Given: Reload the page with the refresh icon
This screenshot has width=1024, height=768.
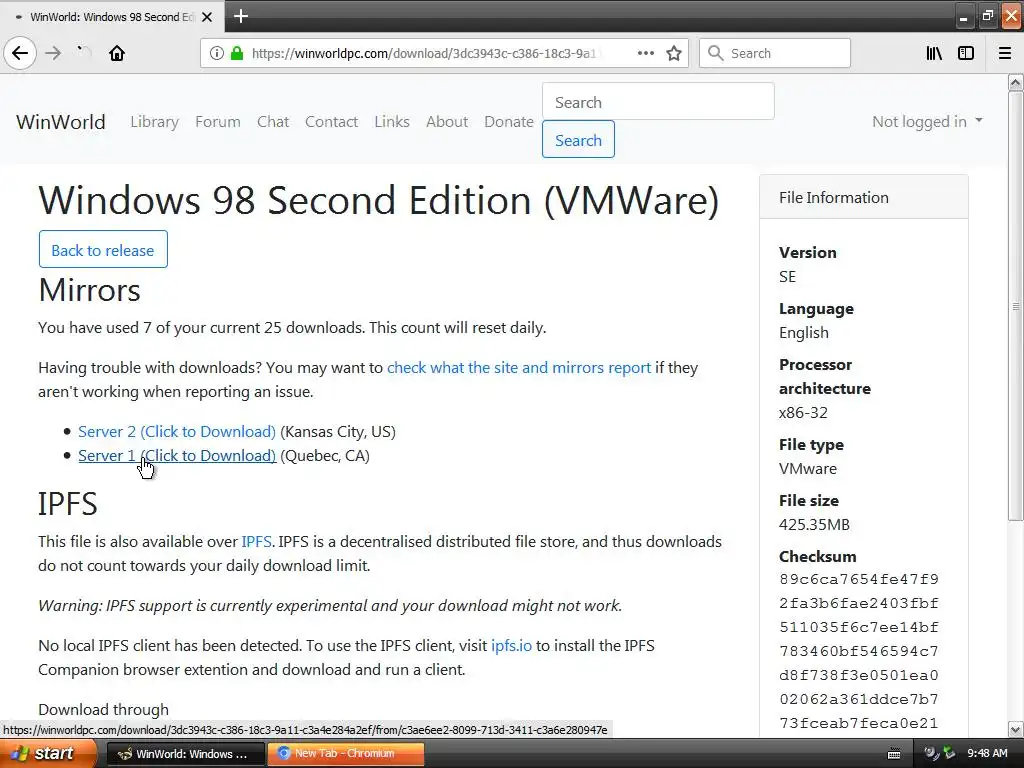Looking at the screenshot, I should [84, 53].
